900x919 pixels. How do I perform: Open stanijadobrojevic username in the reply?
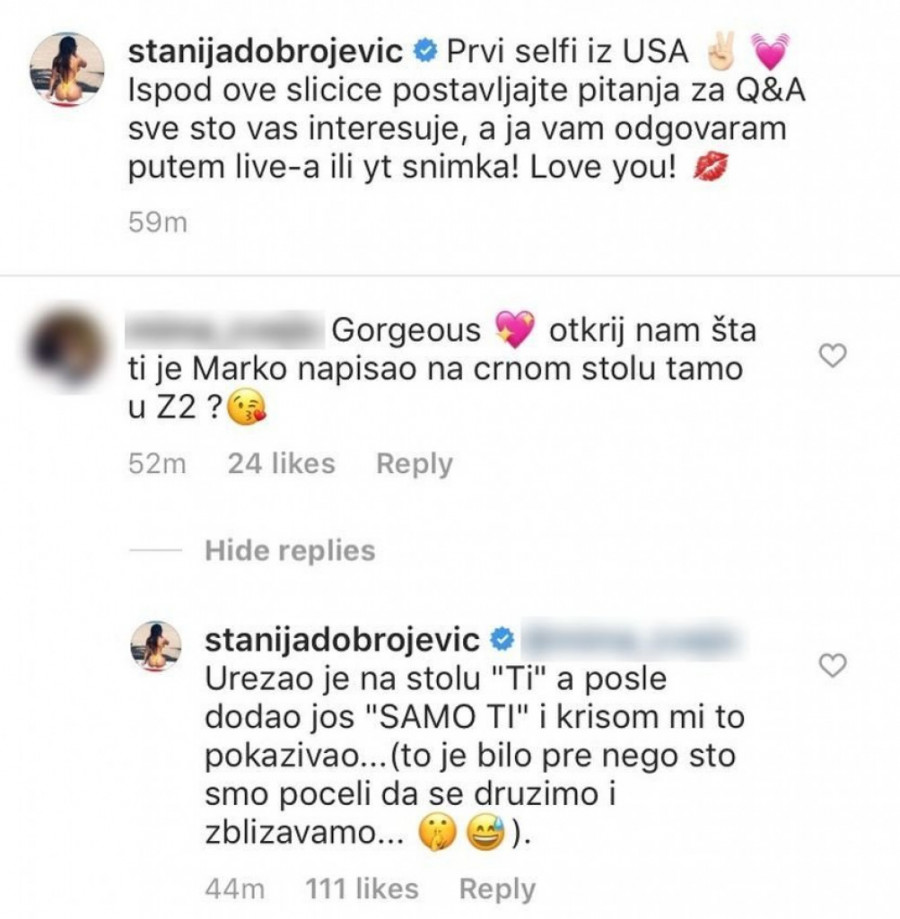[343, 639]
